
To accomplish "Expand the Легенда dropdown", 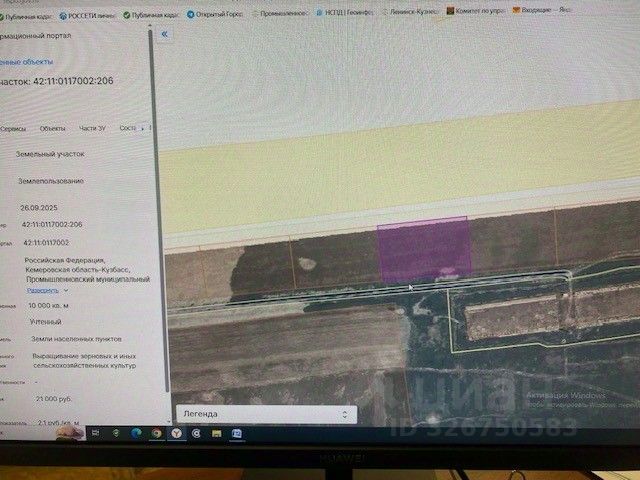I will coord(267,414).
